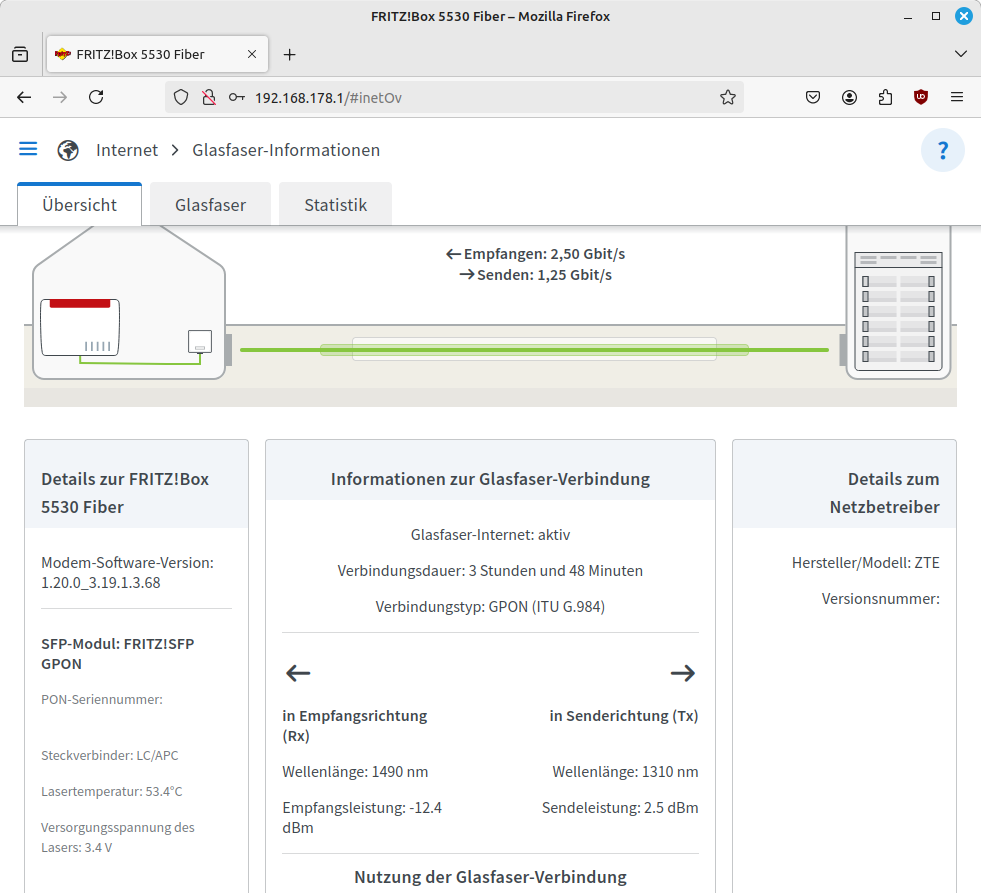Open a new tab with plus button

pos(289,54)
